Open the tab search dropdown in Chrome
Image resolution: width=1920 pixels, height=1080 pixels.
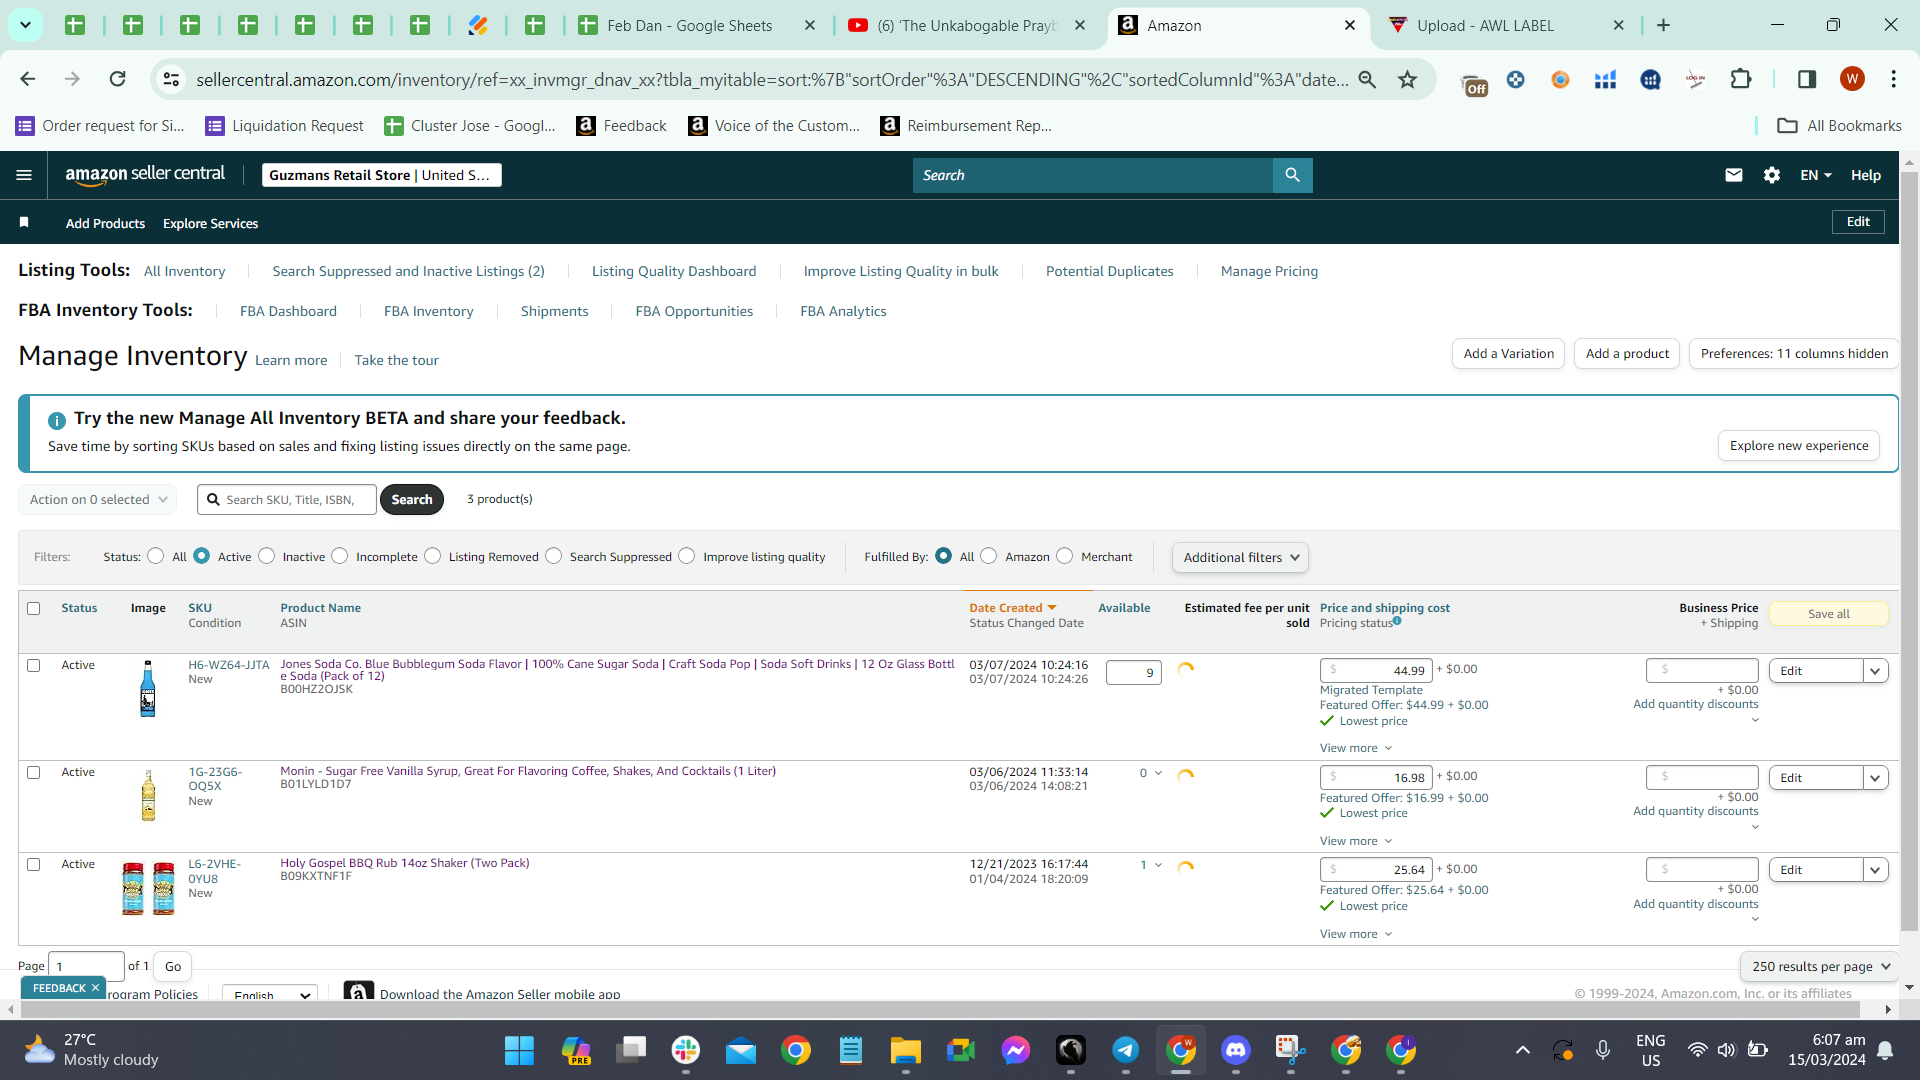click(x=25, y=25)
